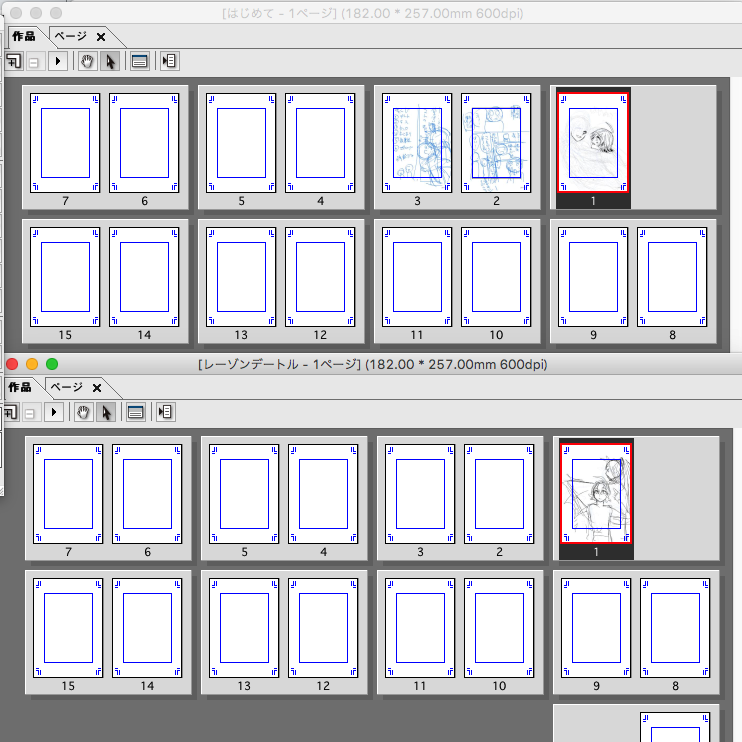Select page 2 sketch thumbnail in はじめて window

496,143
